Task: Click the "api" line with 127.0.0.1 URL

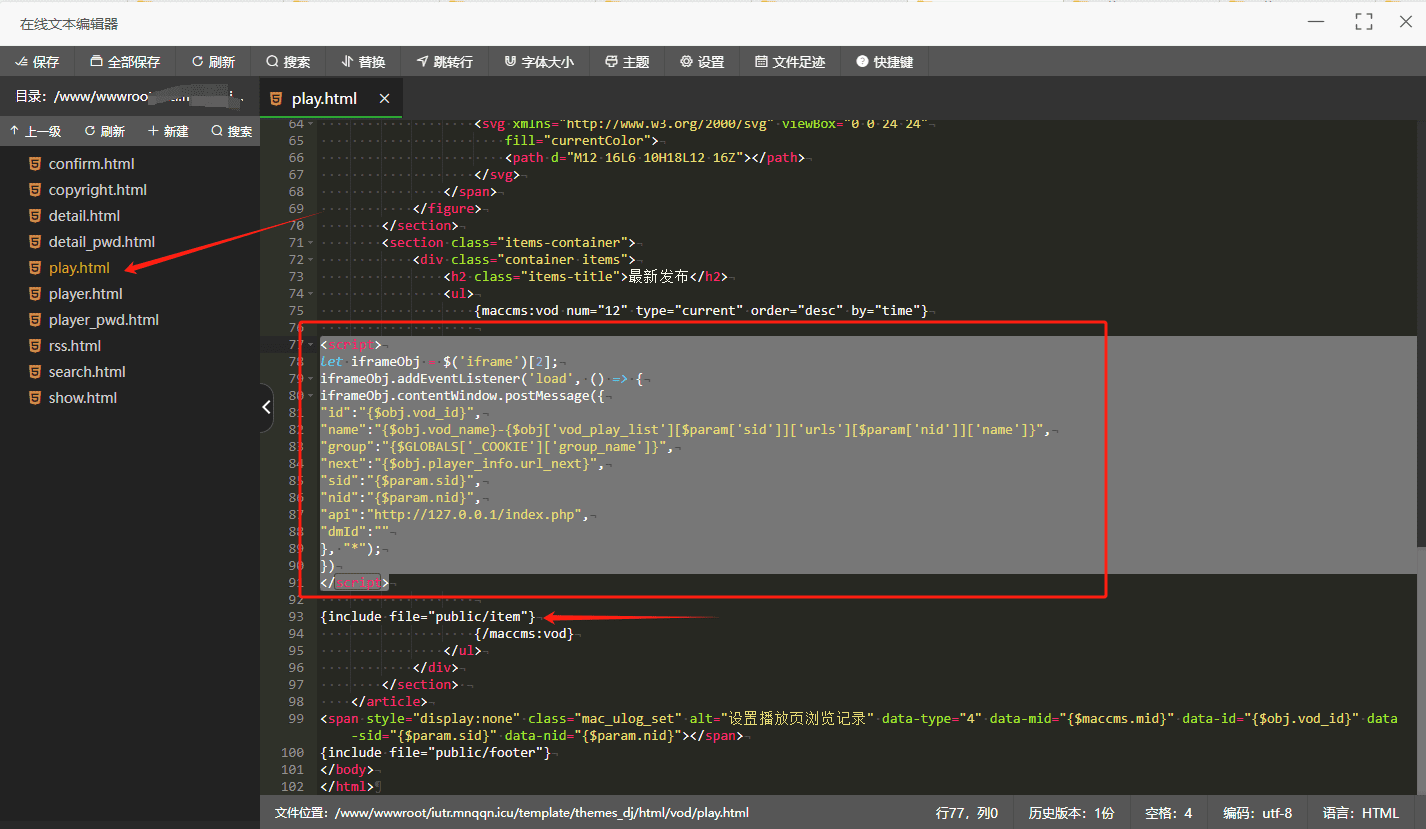Action: pos(453,514)
